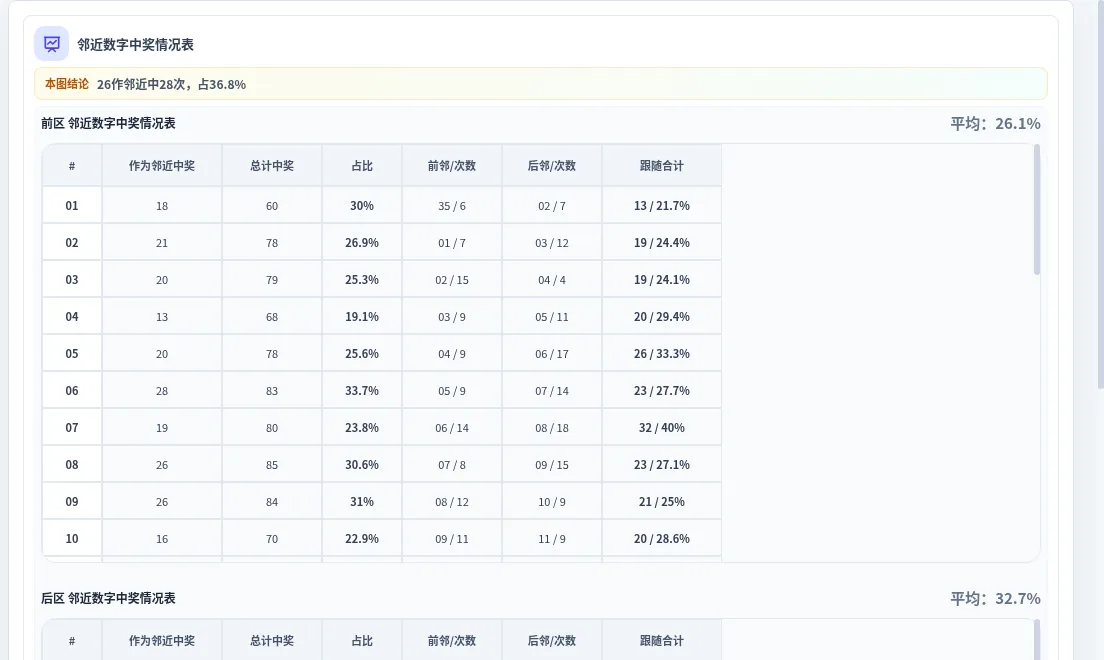Viewport: 1104px width, 660px height.
Task: Click the 后区 table's 前邻/次数 column header
Action: (452, 640)
